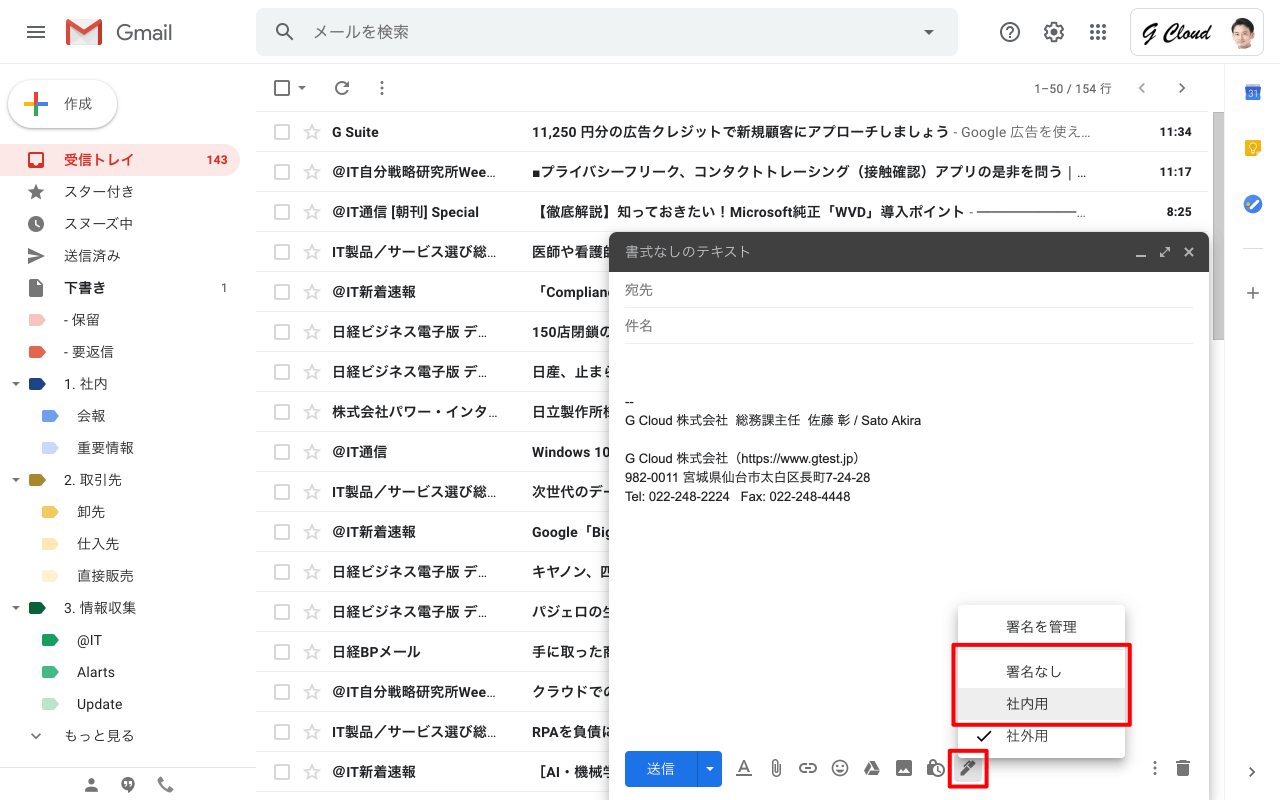
Task: Open the G Cloud account button
Action: (x=1197, y=33)
